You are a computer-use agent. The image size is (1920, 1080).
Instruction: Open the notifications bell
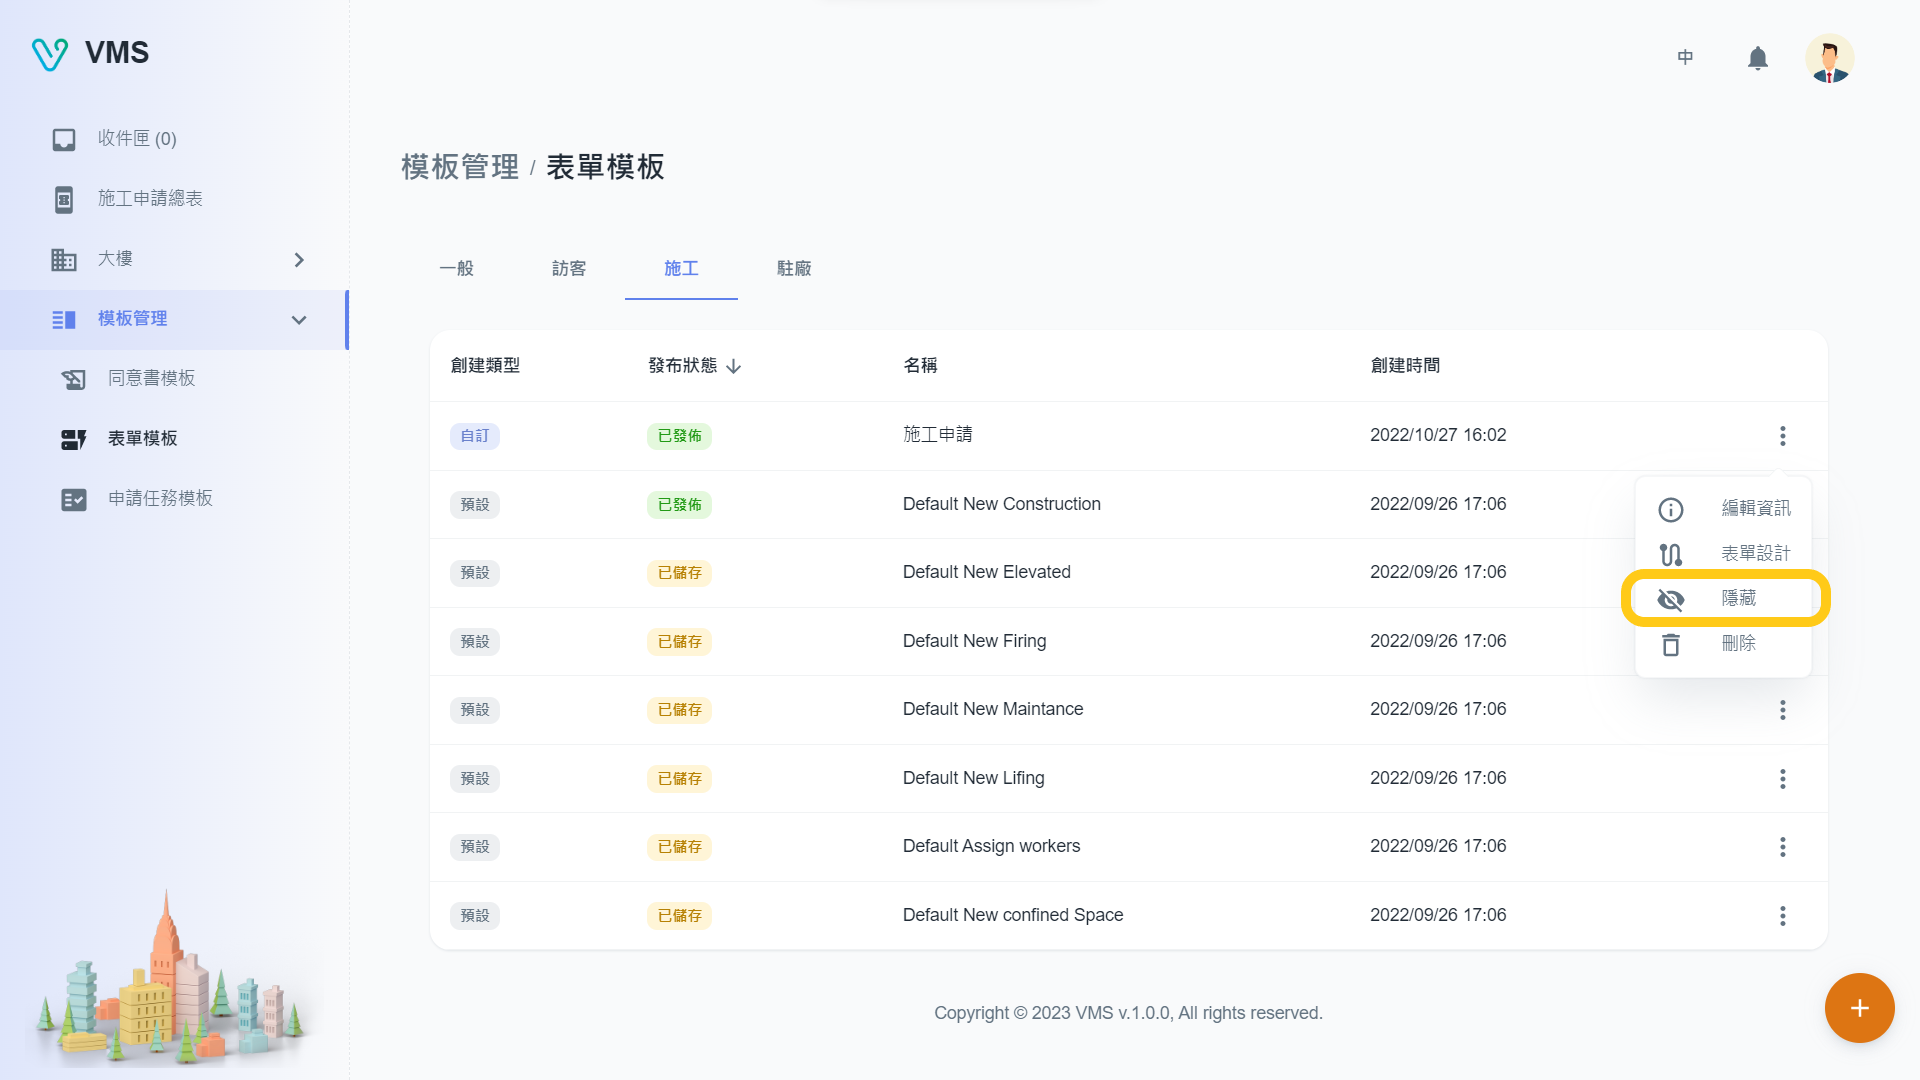[x=1757, y=58]
